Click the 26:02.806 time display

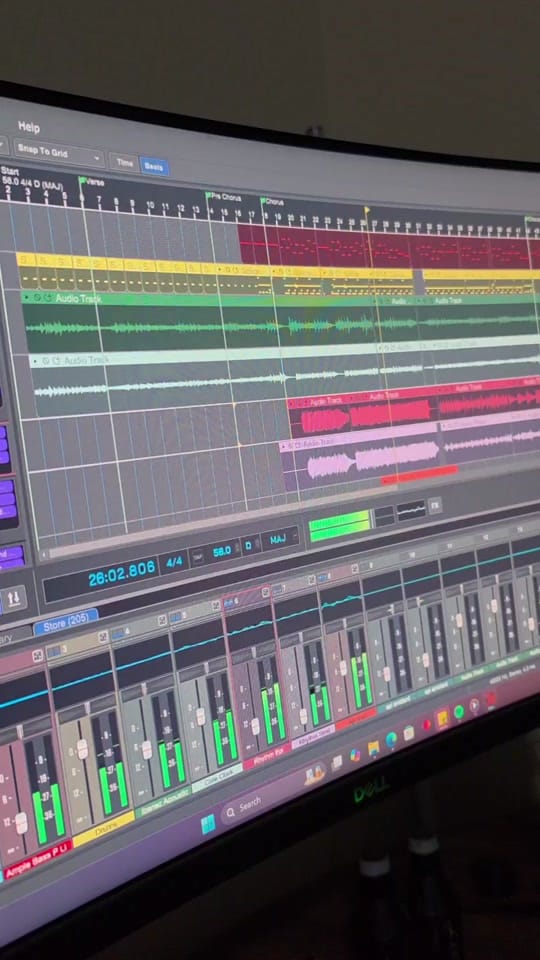121,574
